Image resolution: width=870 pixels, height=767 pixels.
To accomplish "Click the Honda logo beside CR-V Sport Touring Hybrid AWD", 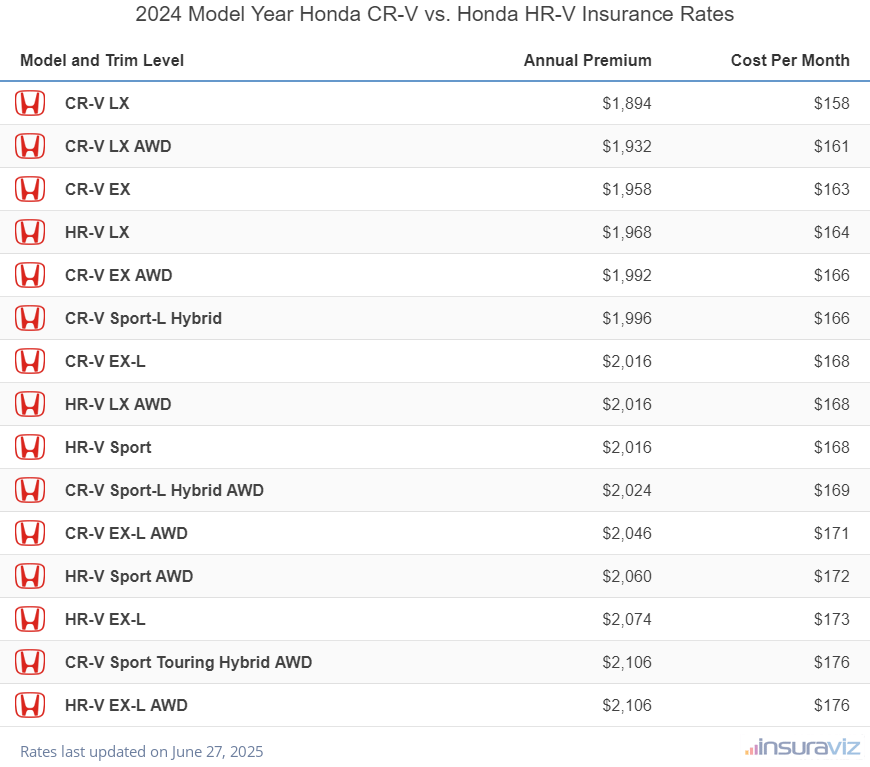I will 30,662.
